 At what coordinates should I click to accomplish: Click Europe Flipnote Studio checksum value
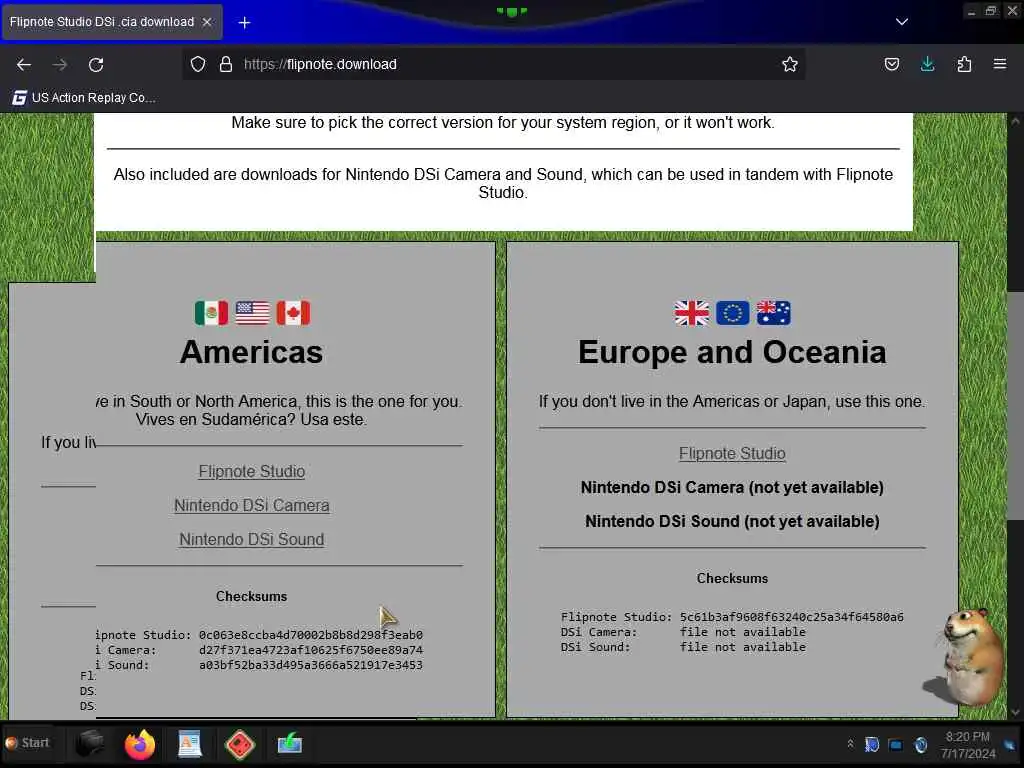coord(792,616)
